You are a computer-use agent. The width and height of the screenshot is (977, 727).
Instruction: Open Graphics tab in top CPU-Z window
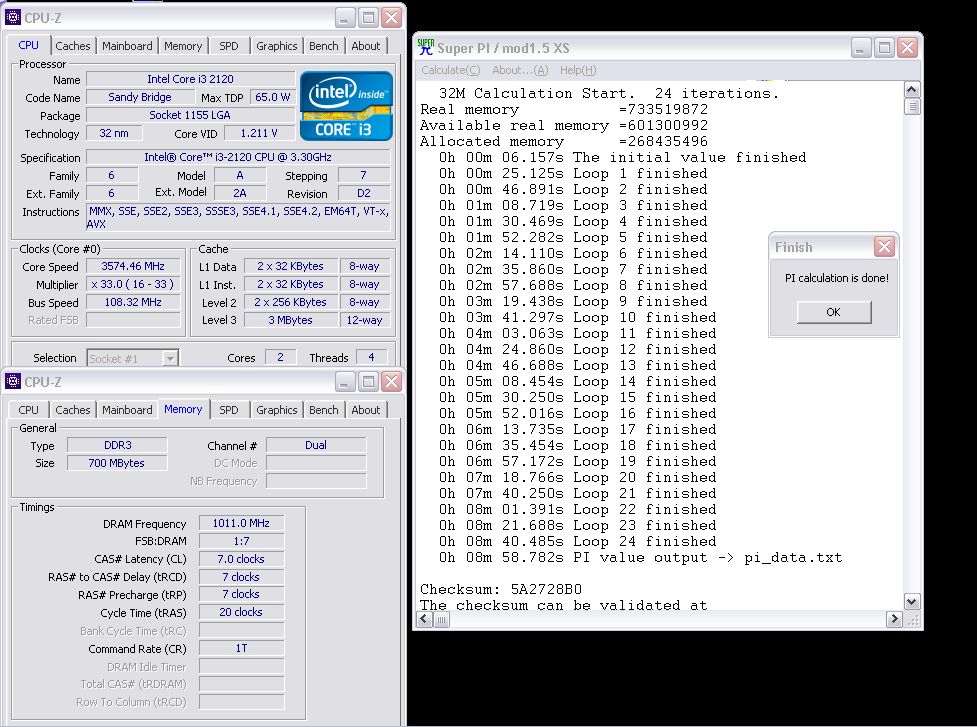pos(277,45)
